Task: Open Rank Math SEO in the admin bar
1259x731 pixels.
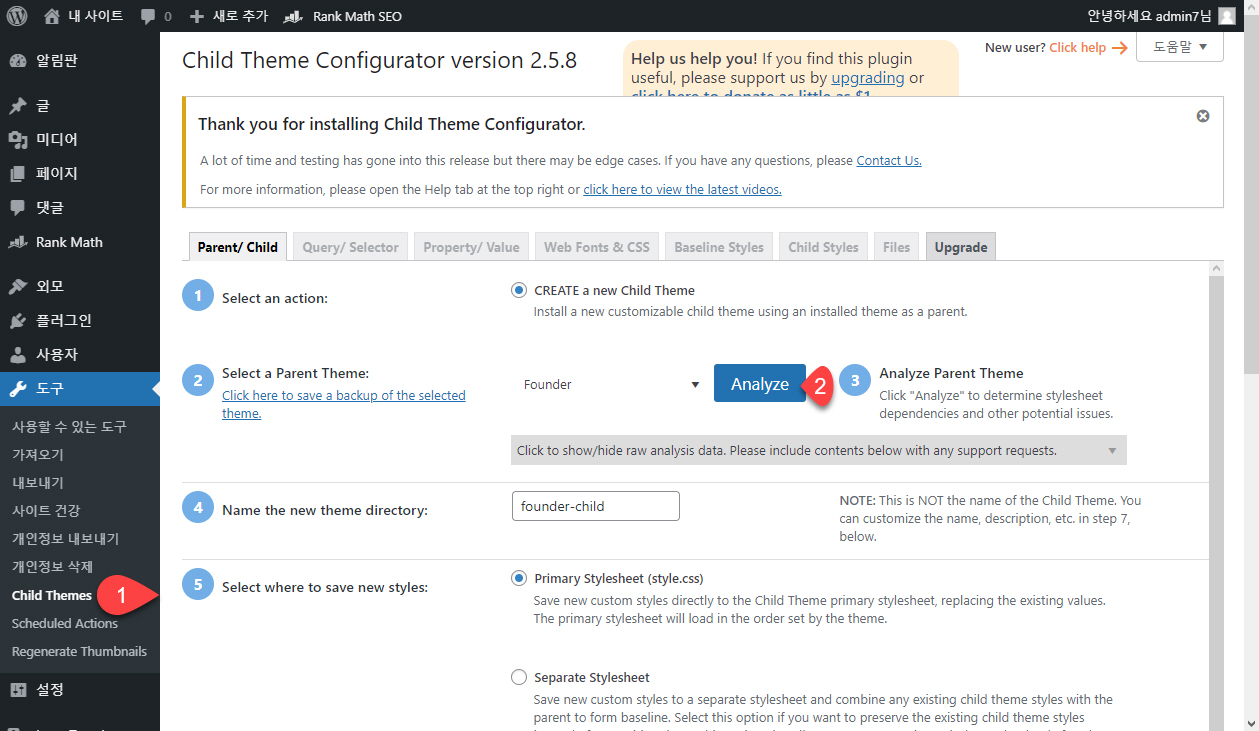Action: 343,16
